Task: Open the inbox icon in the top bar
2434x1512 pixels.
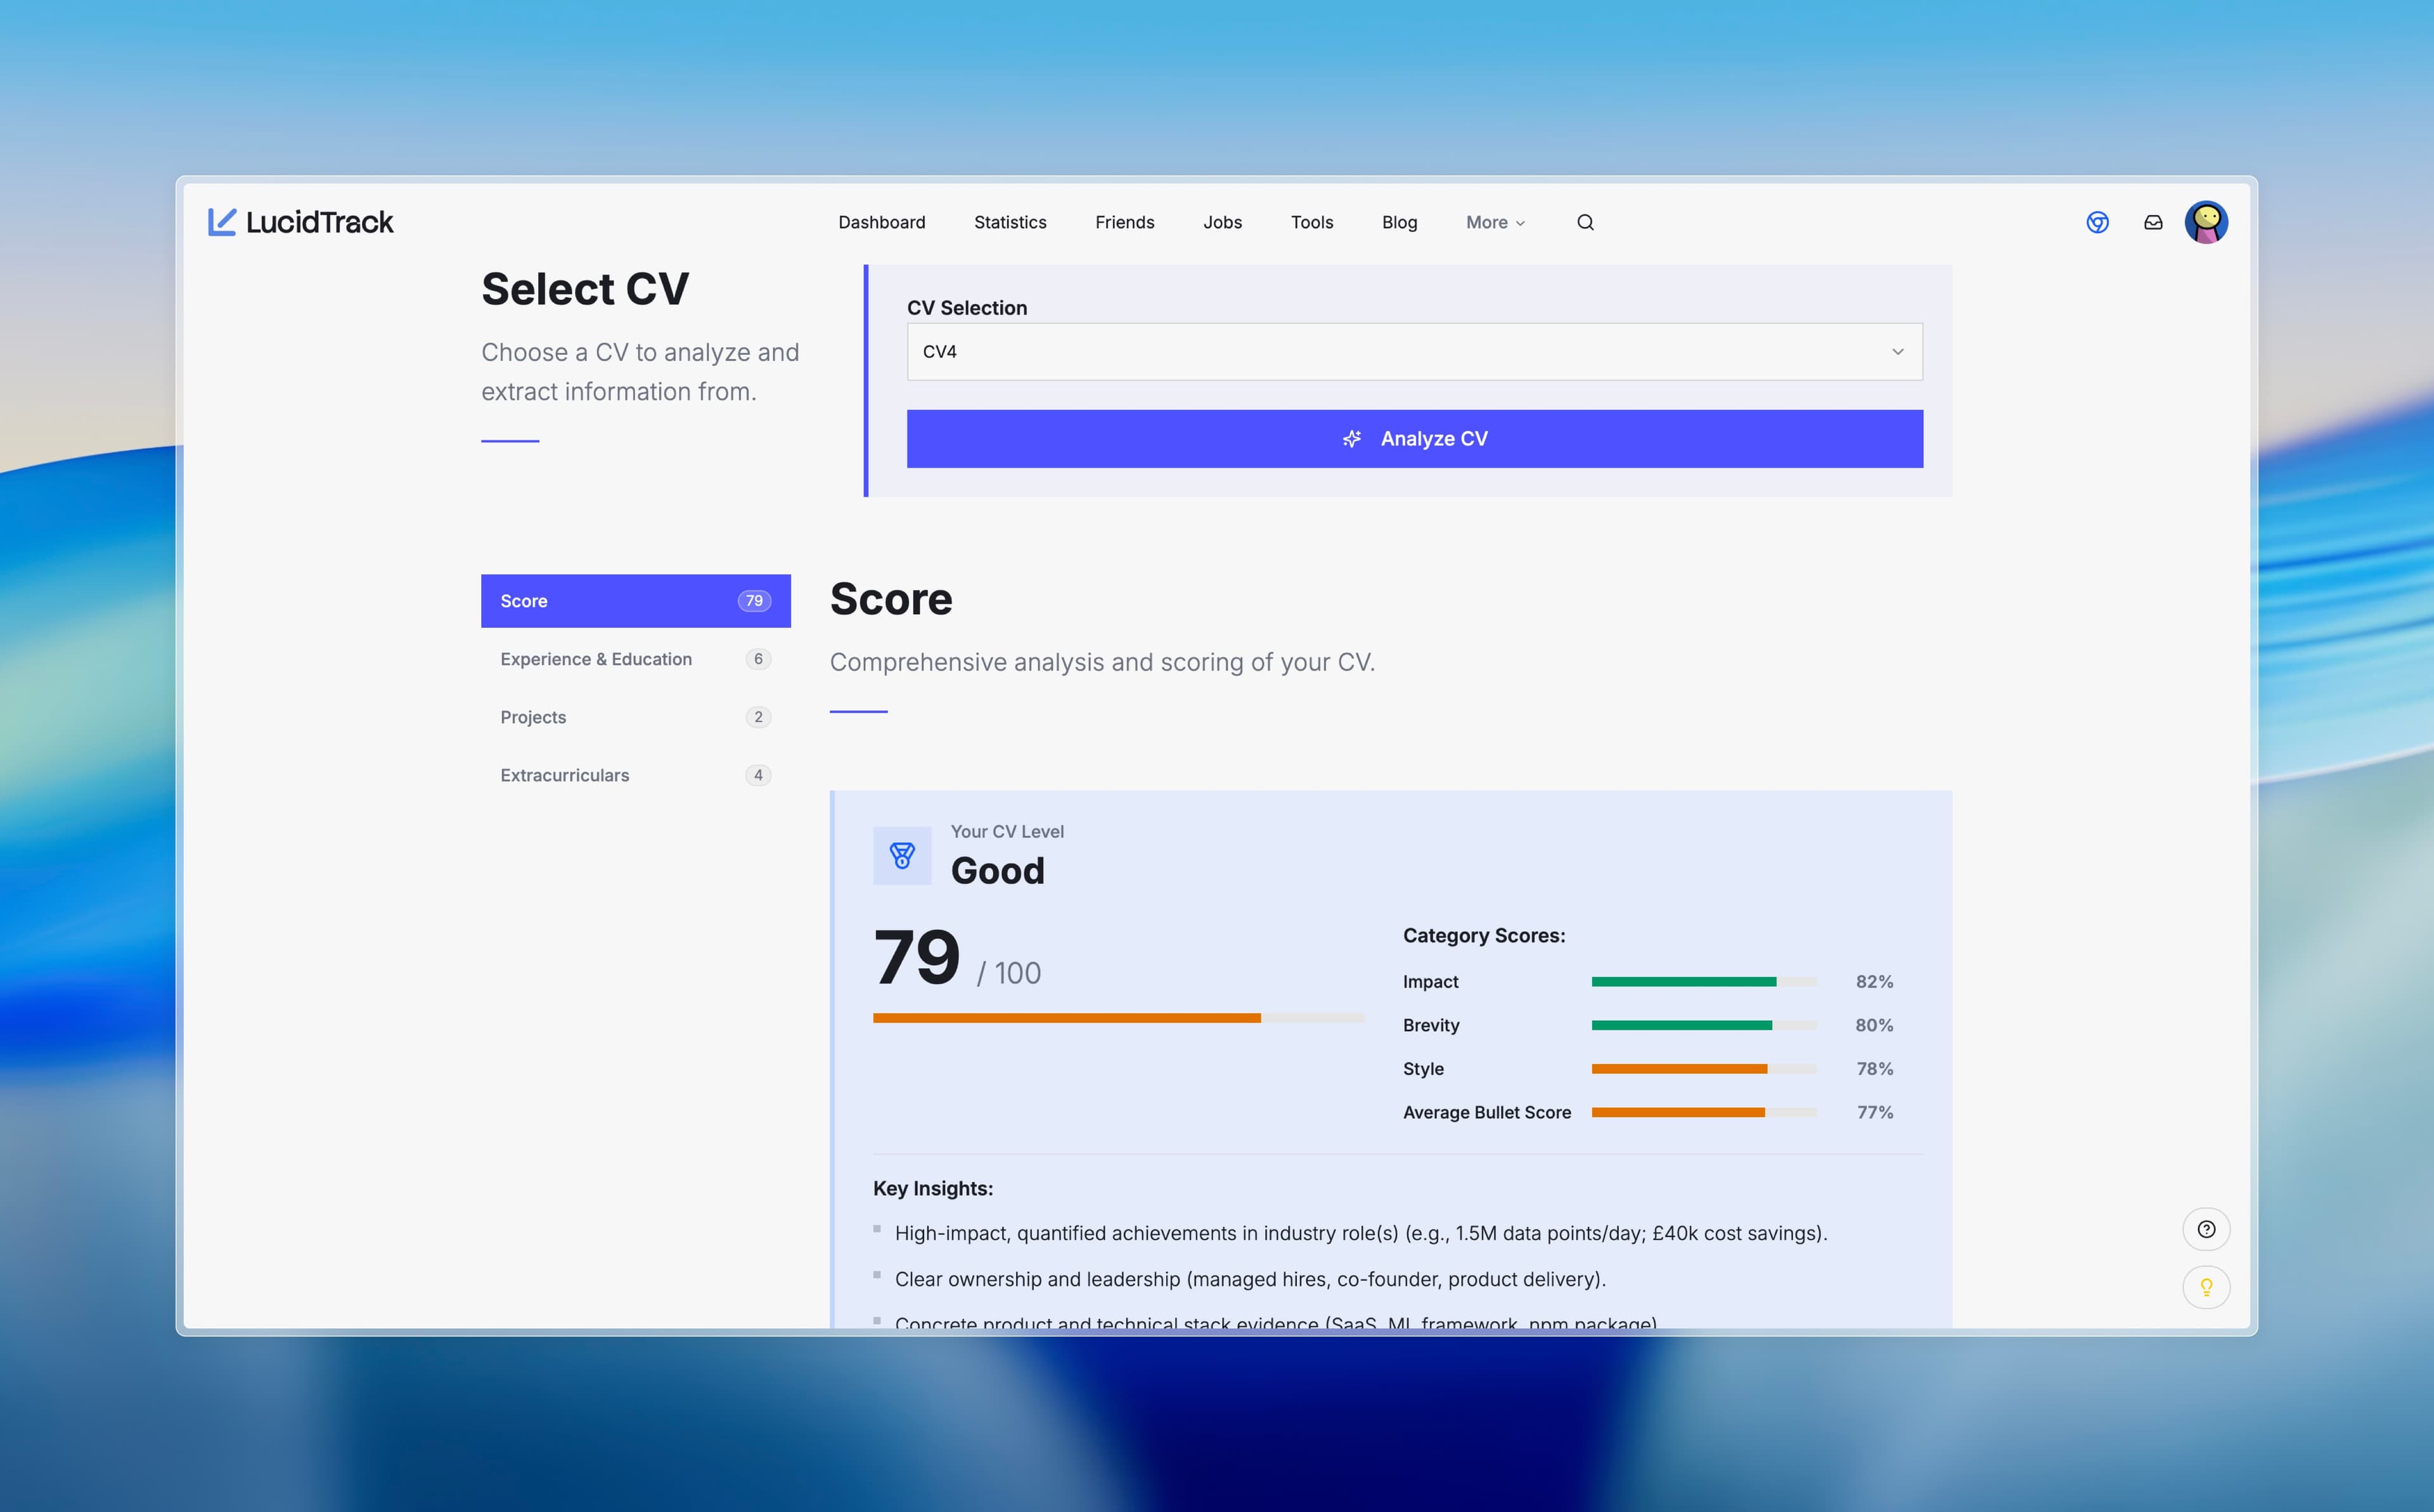Action: tap(2152, 223)
